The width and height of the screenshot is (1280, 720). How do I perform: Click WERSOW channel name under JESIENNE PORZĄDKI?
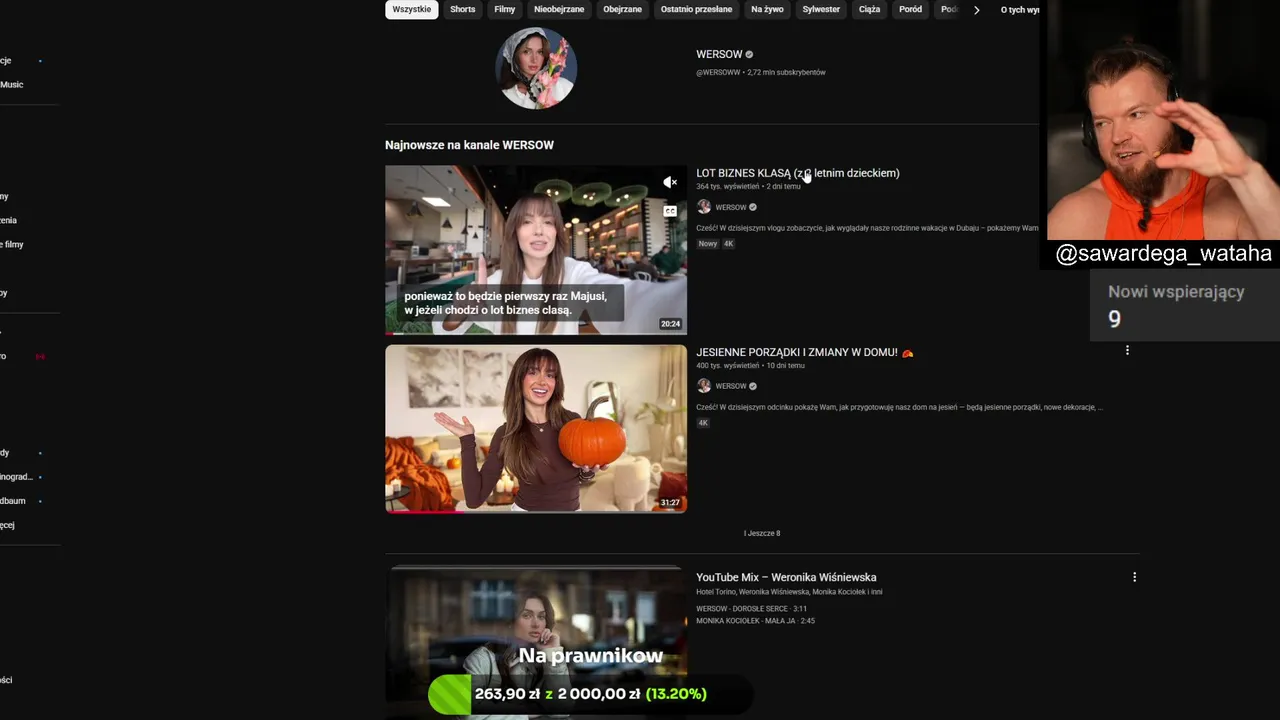(x=731, y=386)
